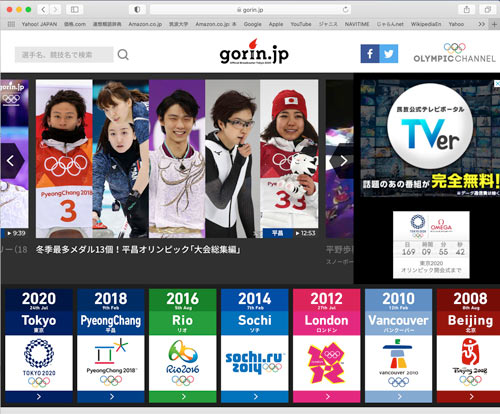Screen dimensions: 500x414
Task: Open a new tab with plus button
Action: coord(494,24)
